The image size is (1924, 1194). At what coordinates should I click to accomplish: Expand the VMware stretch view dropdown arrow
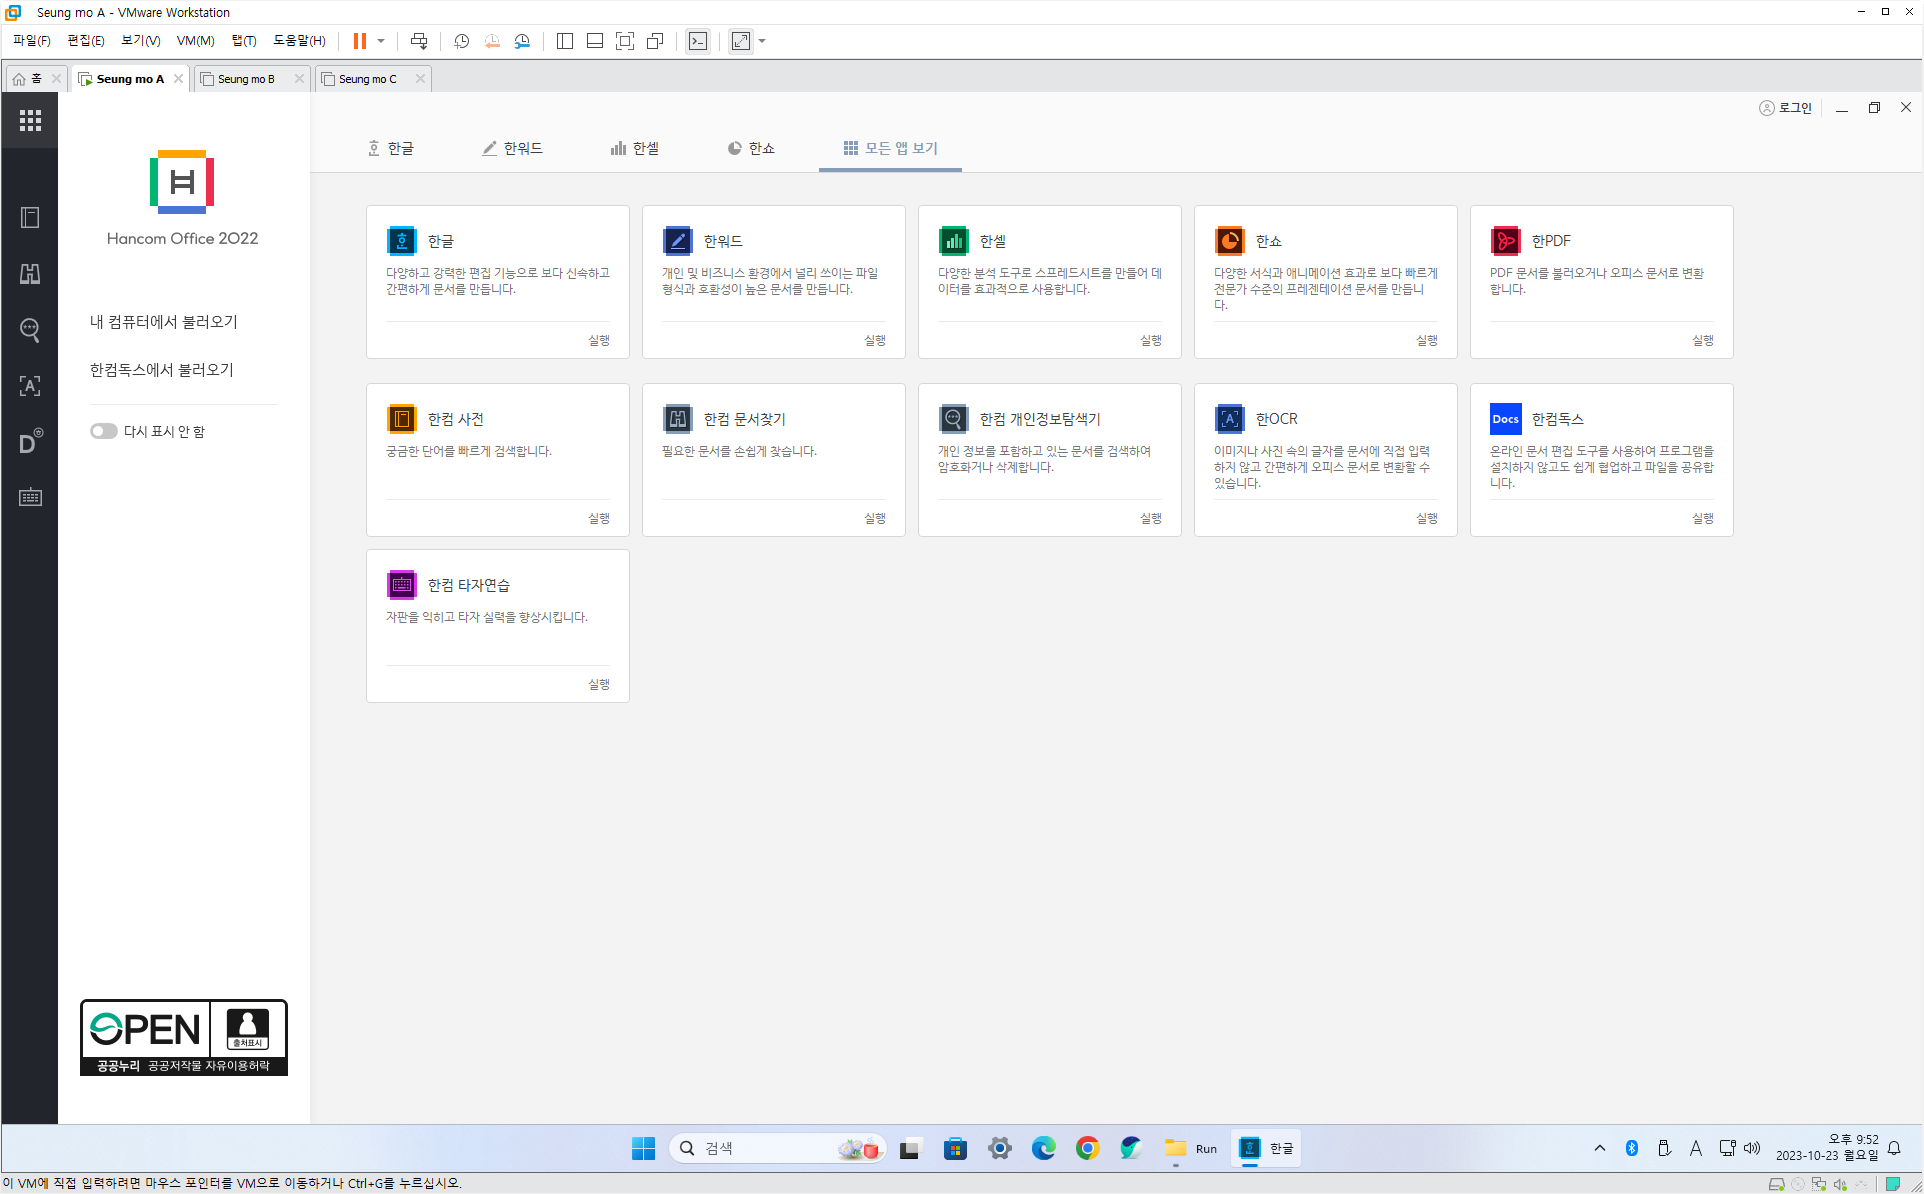763,41
